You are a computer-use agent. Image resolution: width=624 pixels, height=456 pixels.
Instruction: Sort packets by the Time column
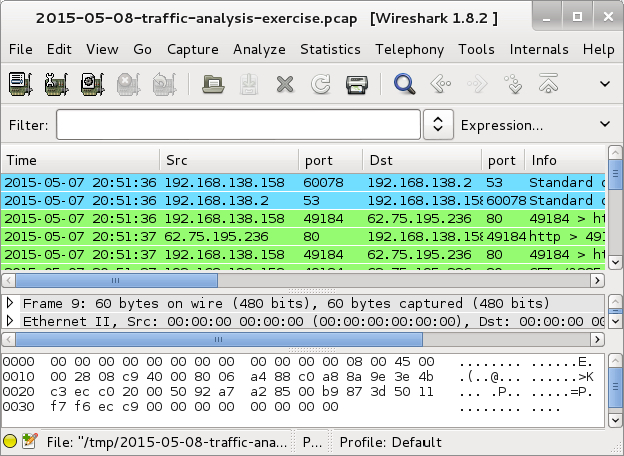tap(80, 160)
